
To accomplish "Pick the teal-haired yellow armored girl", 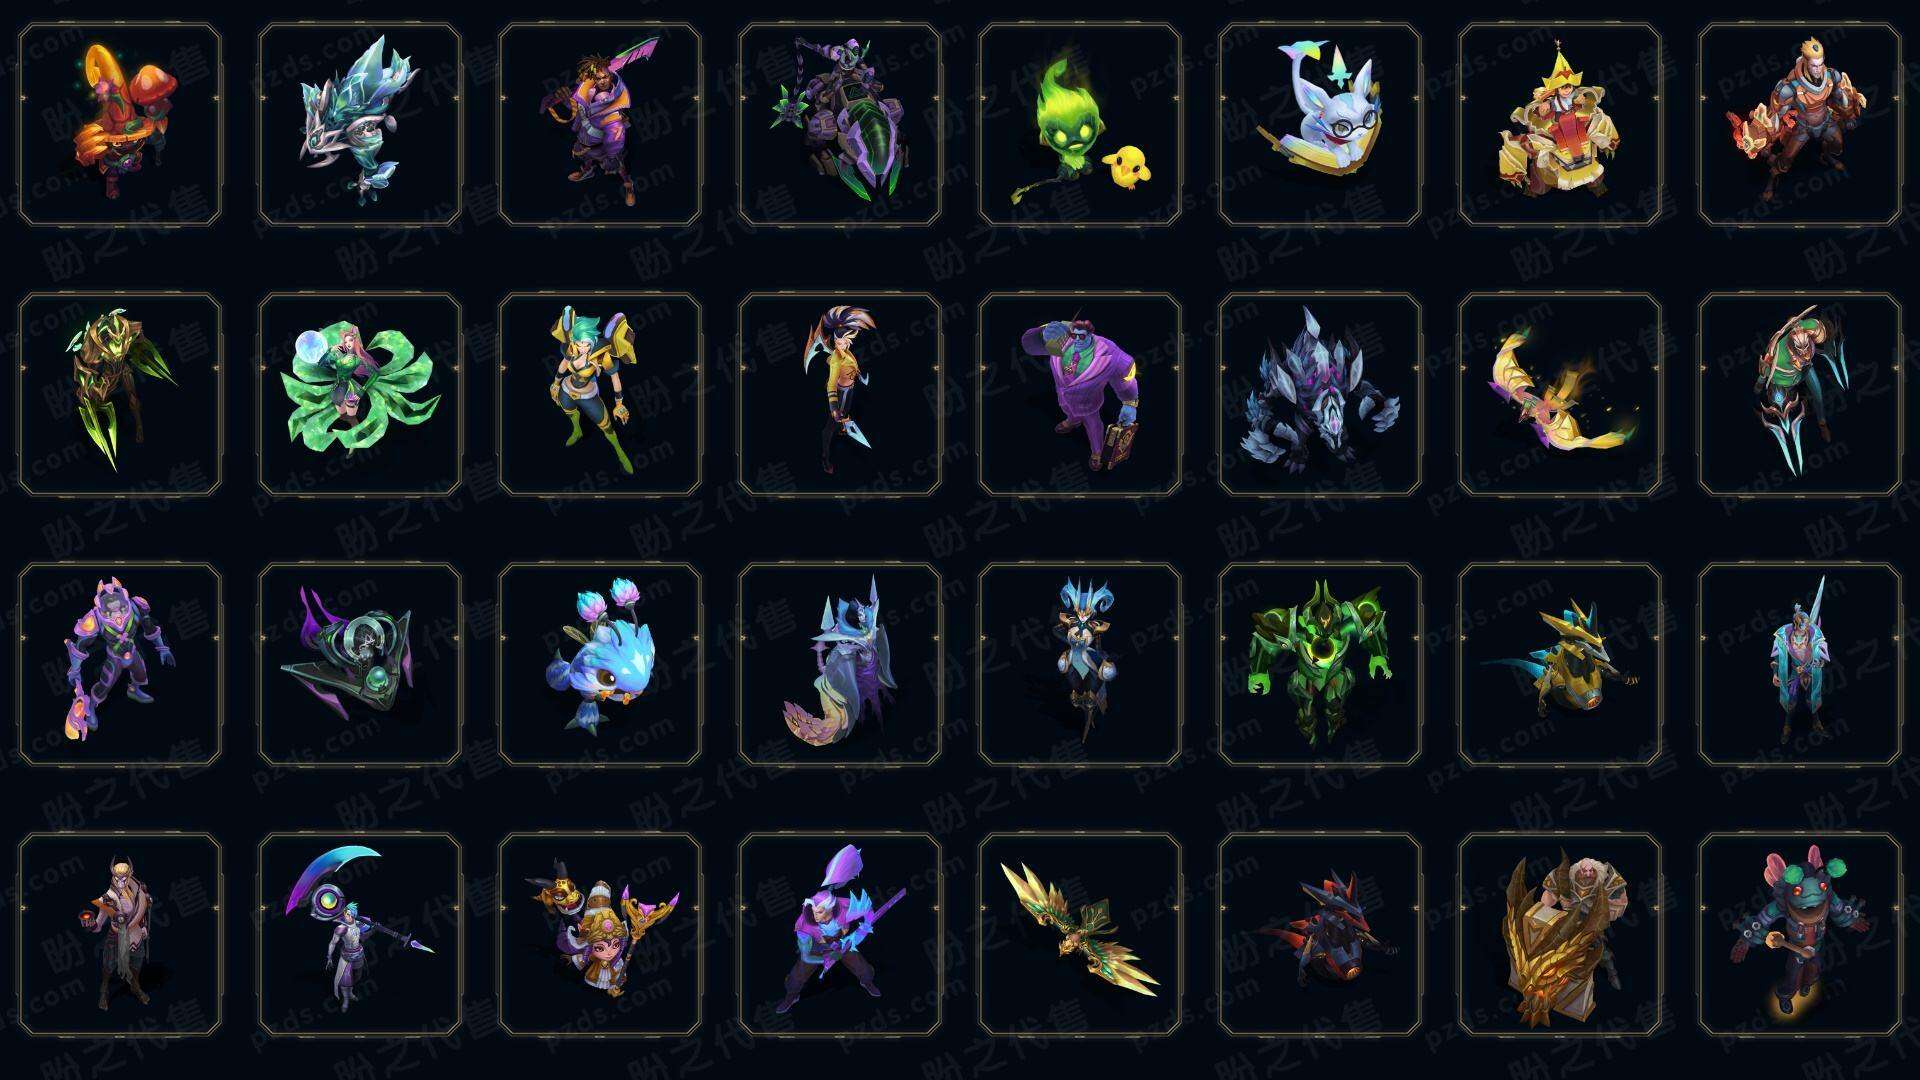I will coord(600,394).
